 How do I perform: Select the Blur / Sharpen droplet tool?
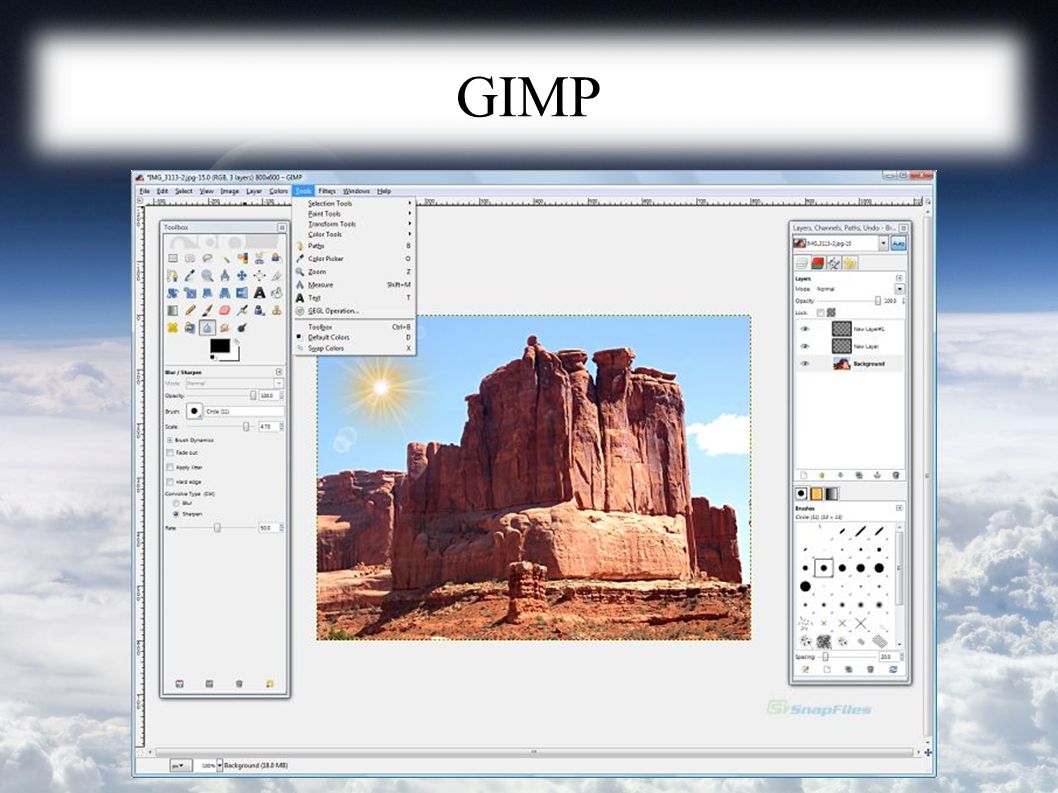[208, 328]
